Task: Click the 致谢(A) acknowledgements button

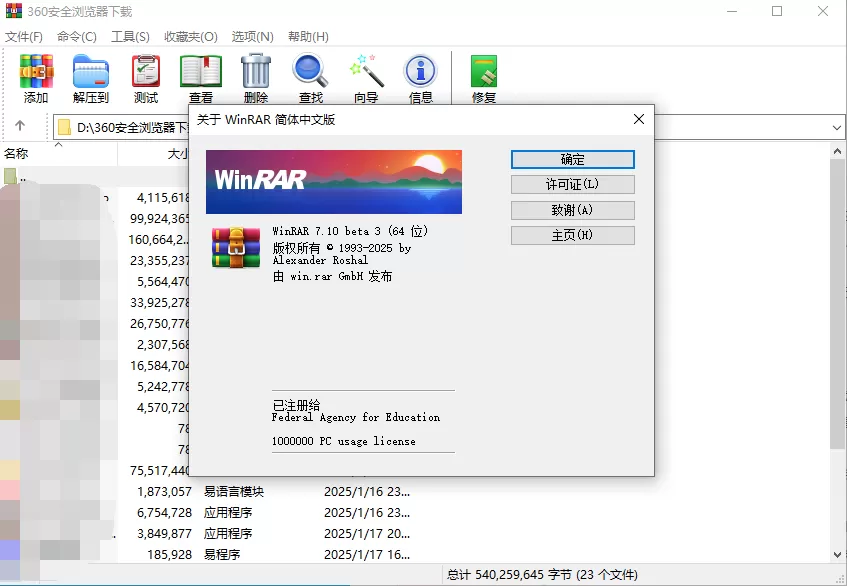Action: tap(572, 210)
